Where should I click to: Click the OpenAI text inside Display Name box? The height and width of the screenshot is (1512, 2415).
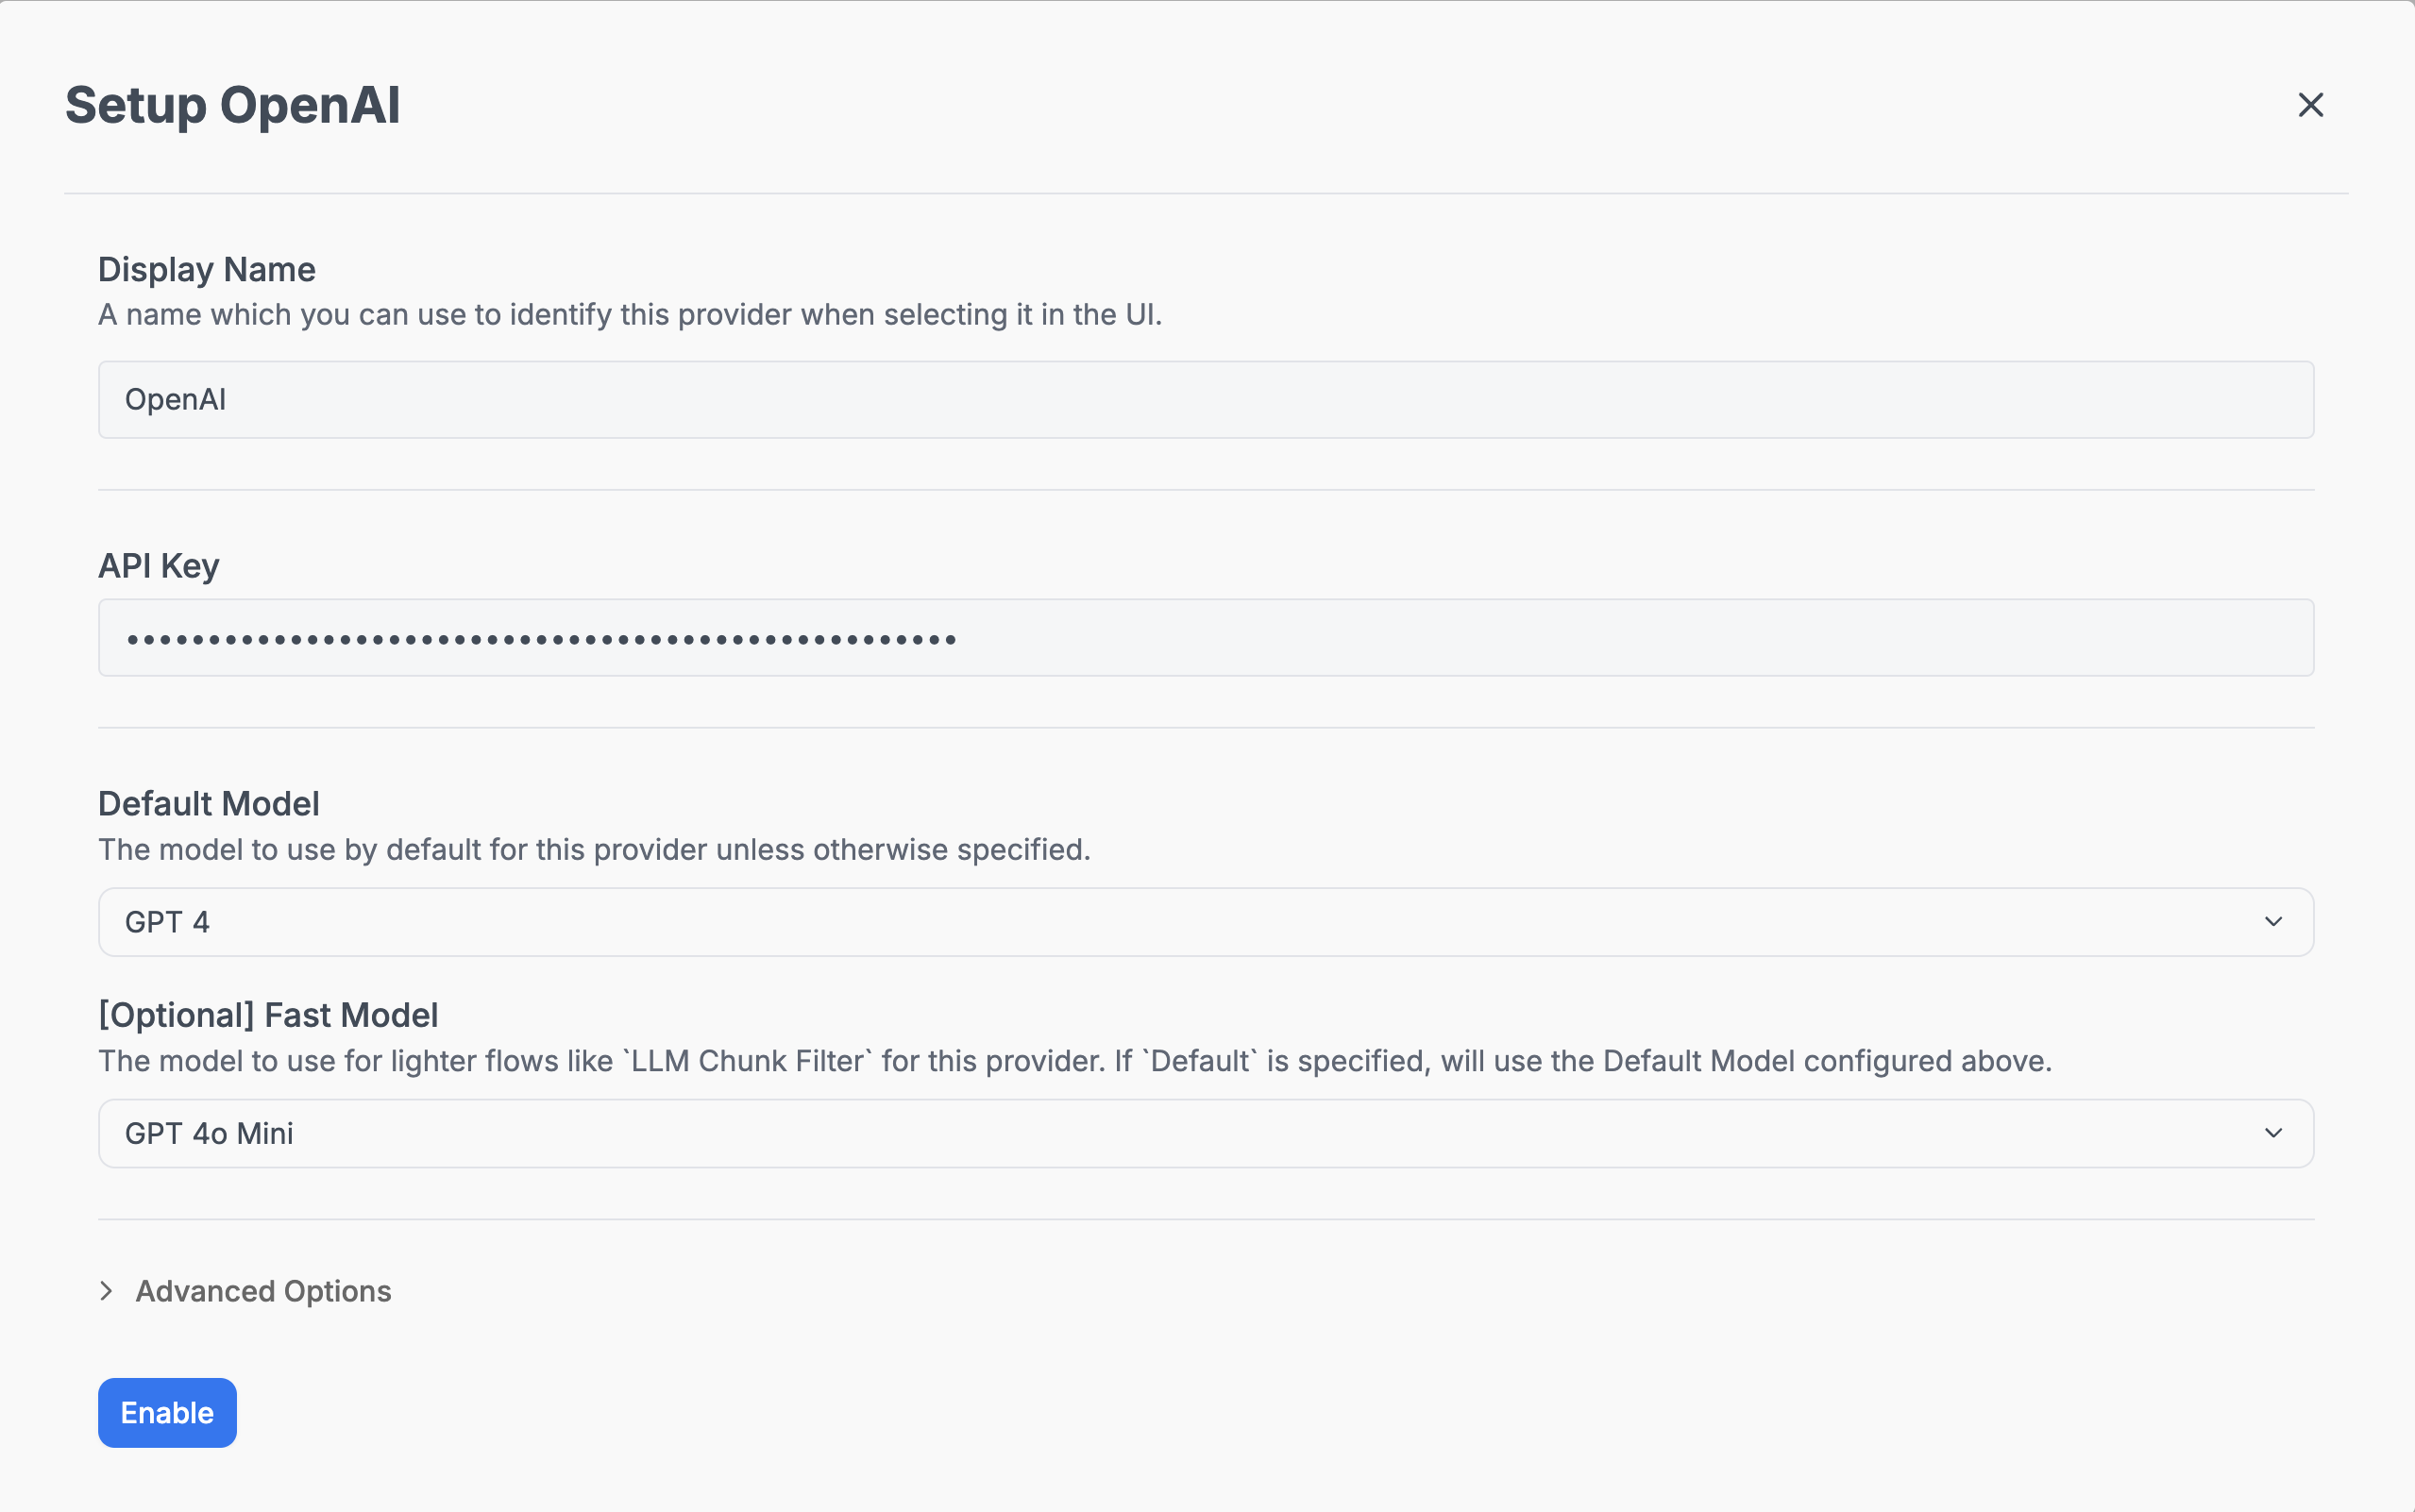click(176, 400)
